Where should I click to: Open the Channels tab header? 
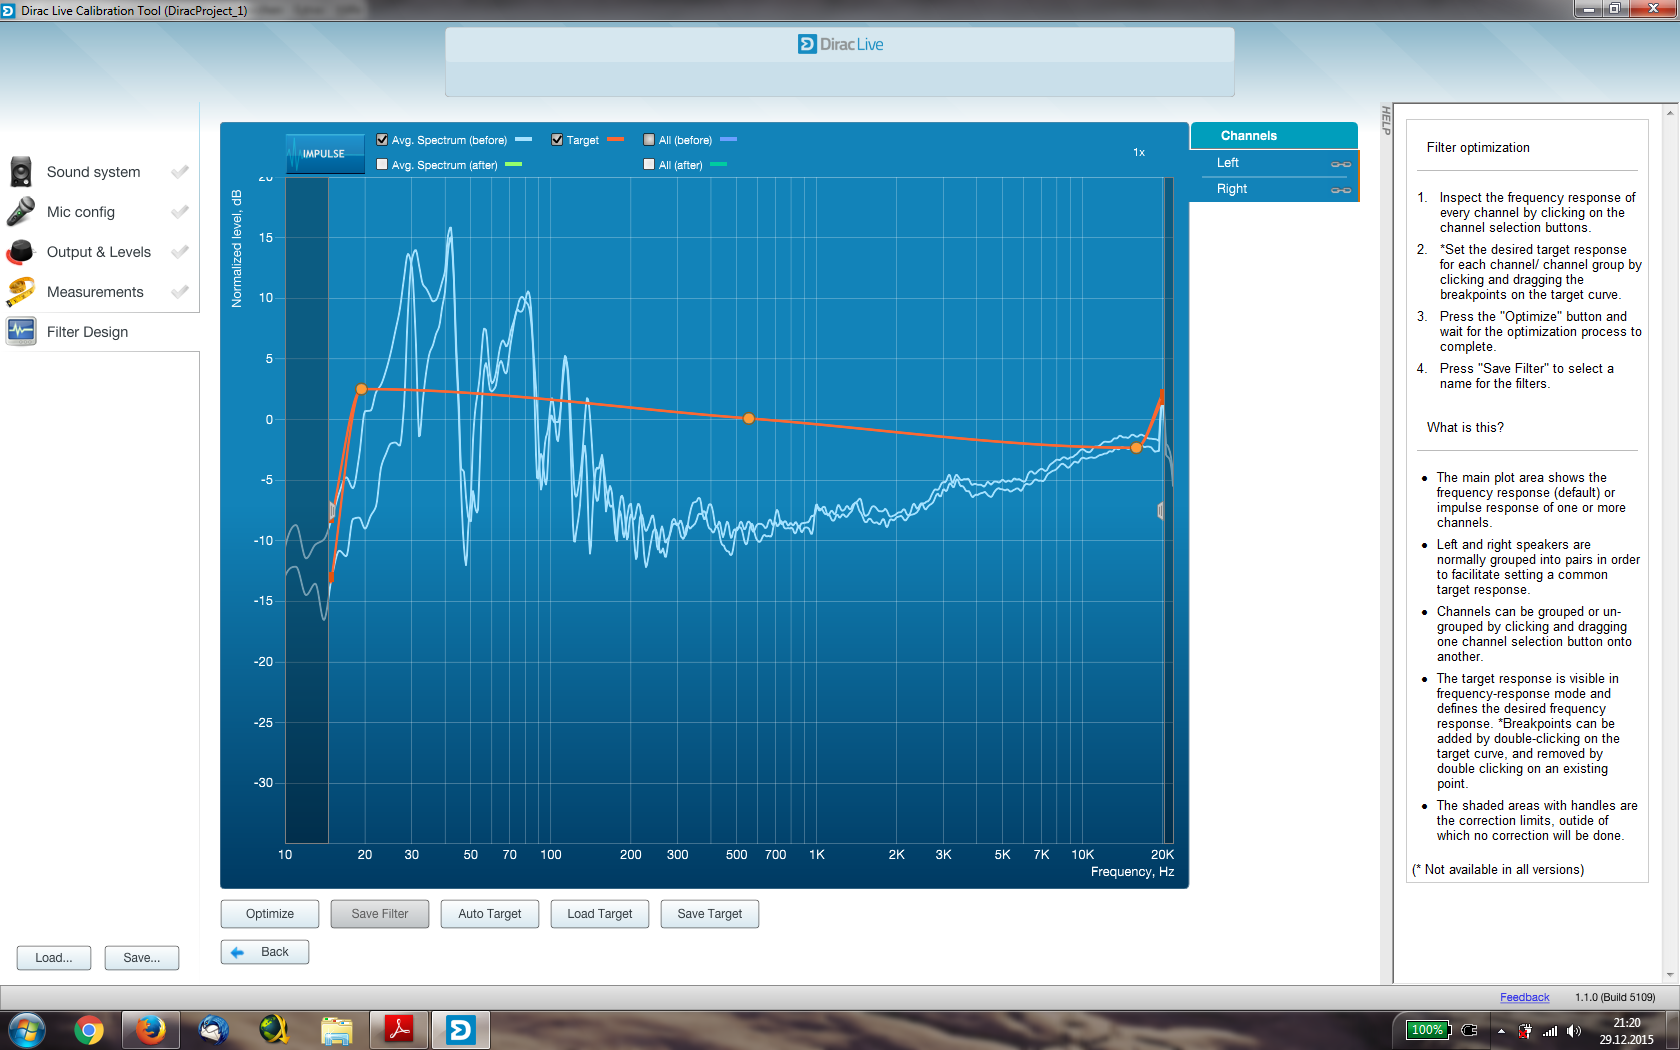click(1248, 136)
